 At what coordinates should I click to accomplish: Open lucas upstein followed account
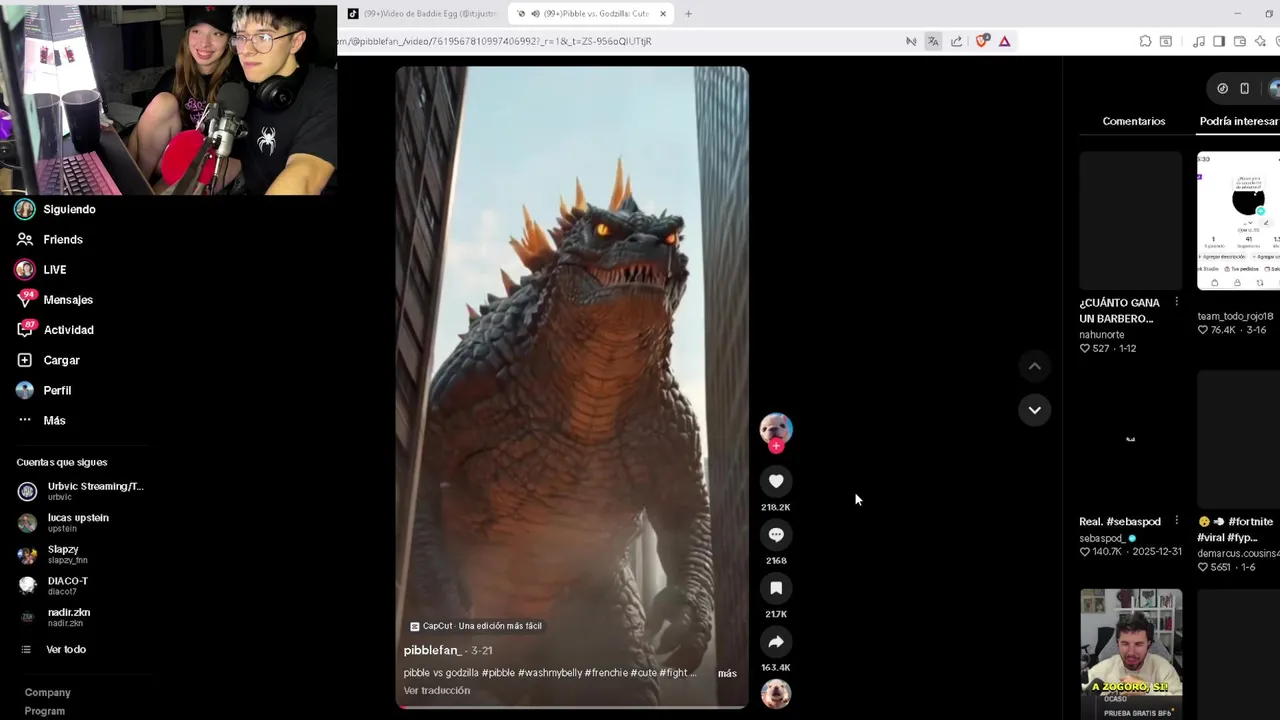coord(64,522)
